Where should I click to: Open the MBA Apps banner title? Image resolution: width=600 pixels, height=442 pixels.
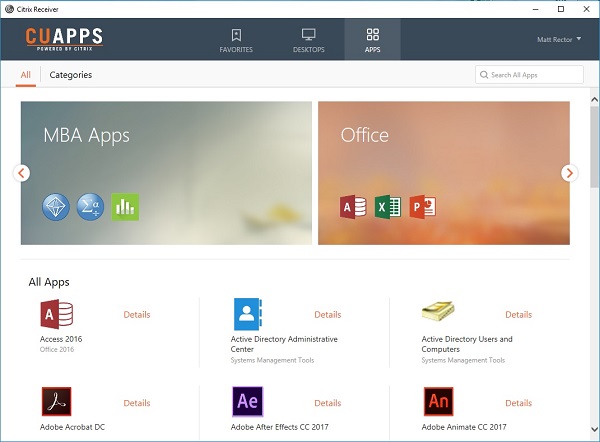pos(86,136)
